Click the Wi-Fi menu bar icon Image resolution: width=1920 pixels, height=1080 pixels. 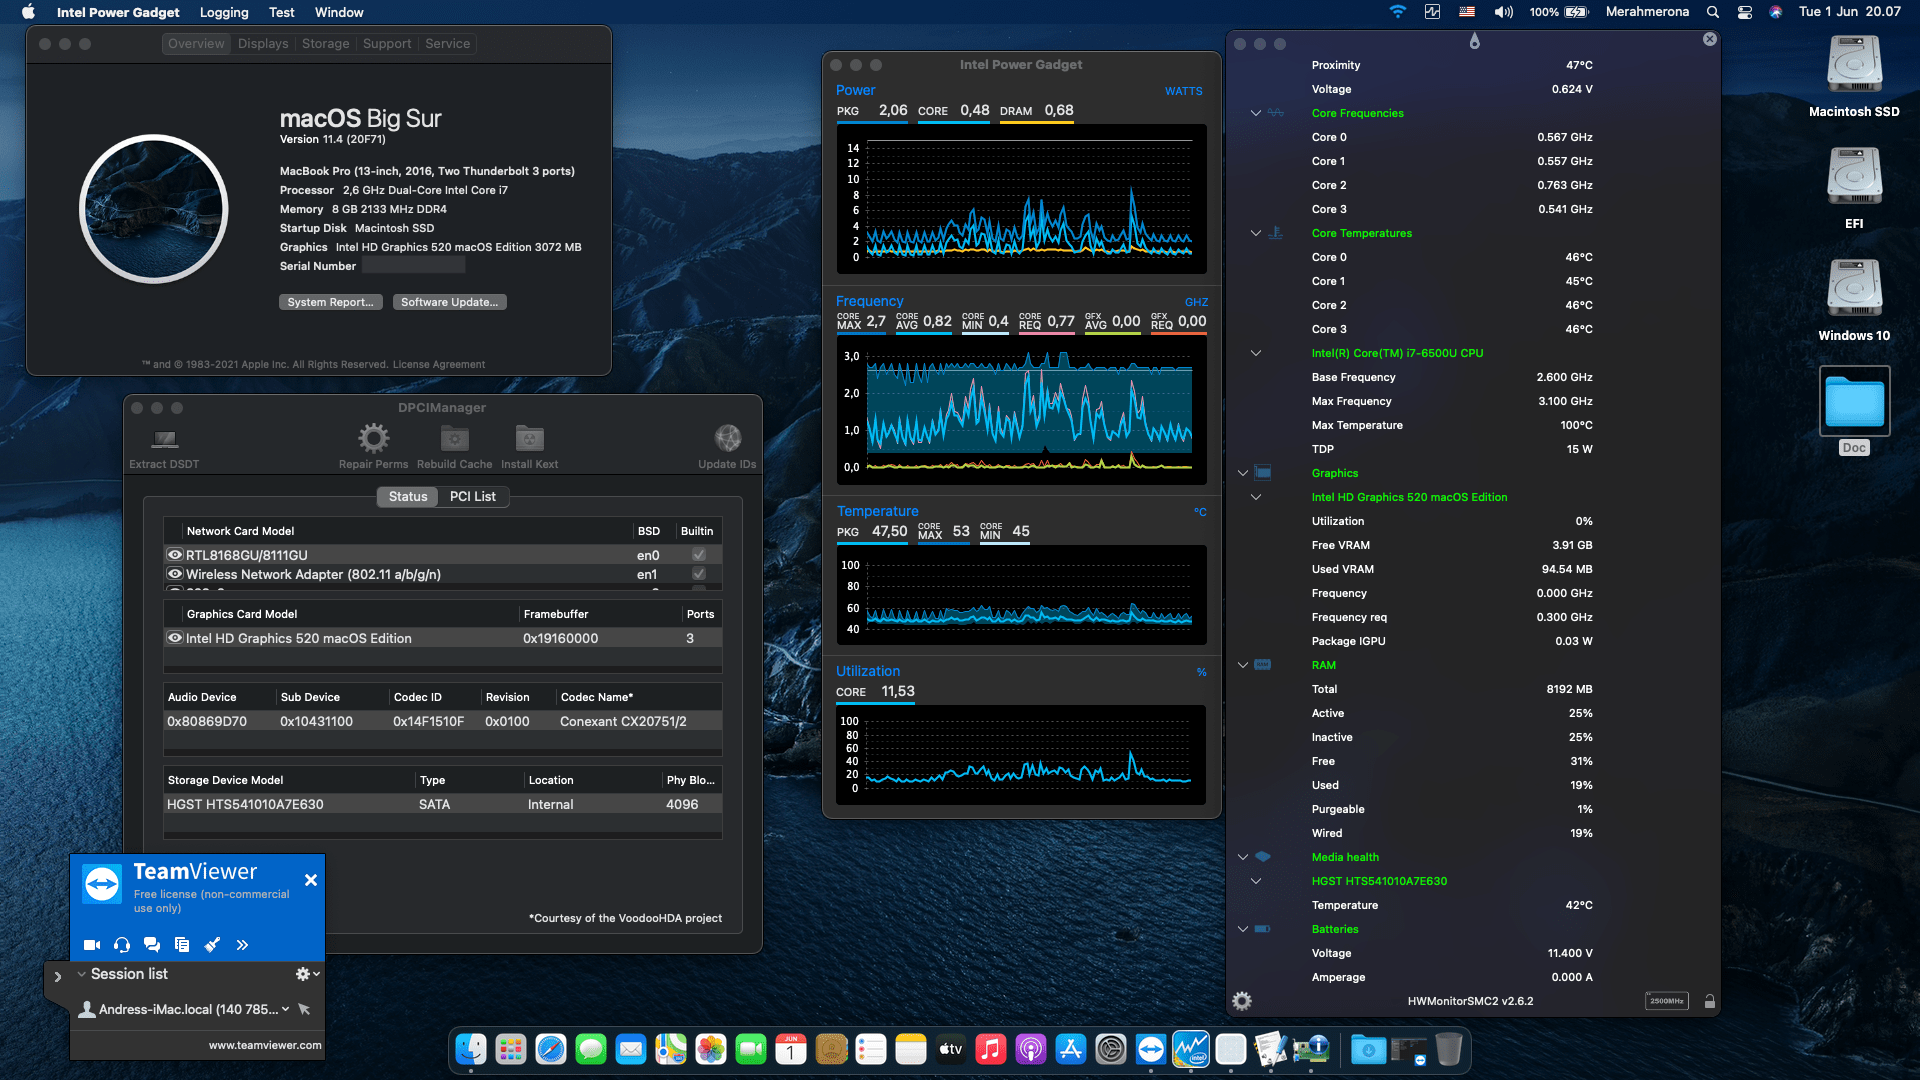click(1398, 12)
